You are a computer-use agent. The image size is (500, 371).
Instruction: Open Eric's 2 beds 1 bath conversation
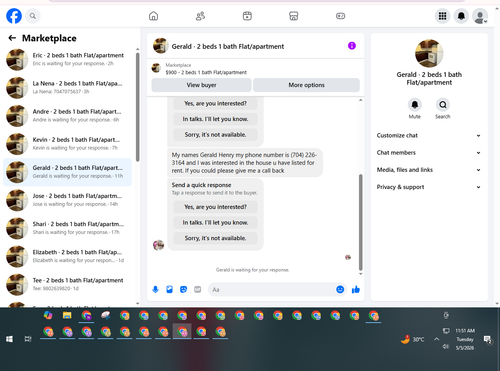[67, 59]
